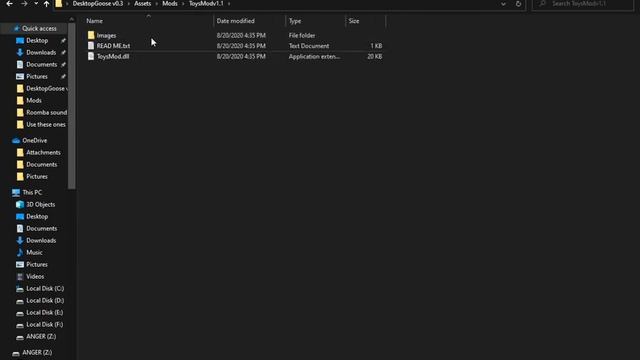Sort by Type column header
Screen dimensions: 640x360
(295, 21)
